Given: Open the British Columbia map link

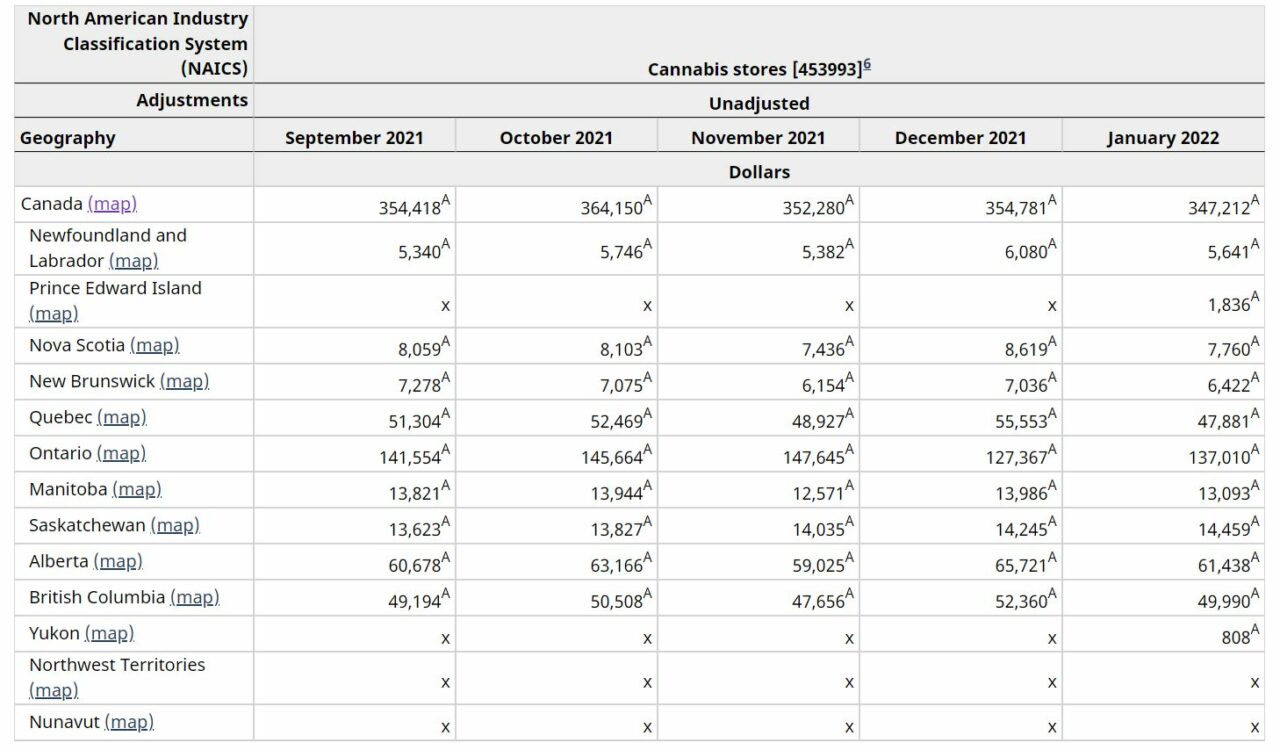Looking at the screenshot, I should point(194,598).
